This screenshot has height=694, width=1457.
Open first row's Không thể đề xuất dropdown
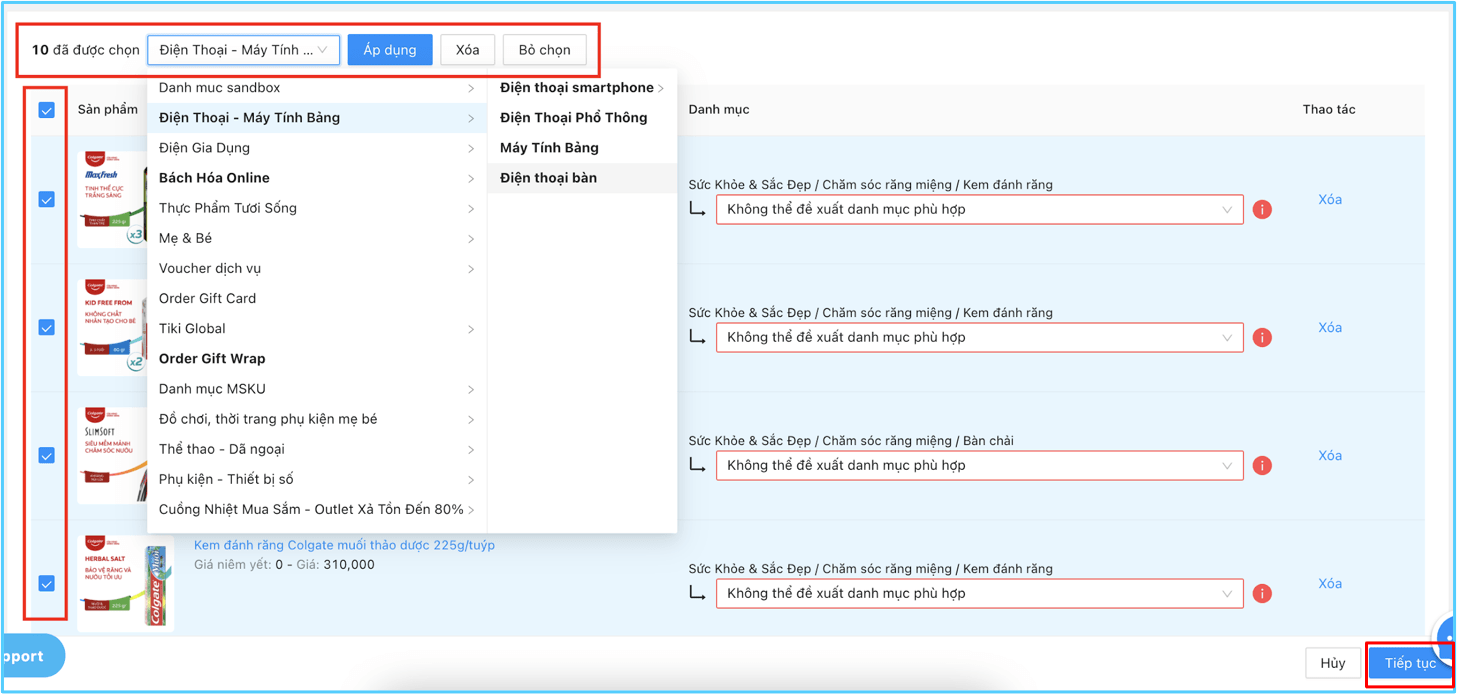point(980,210)
